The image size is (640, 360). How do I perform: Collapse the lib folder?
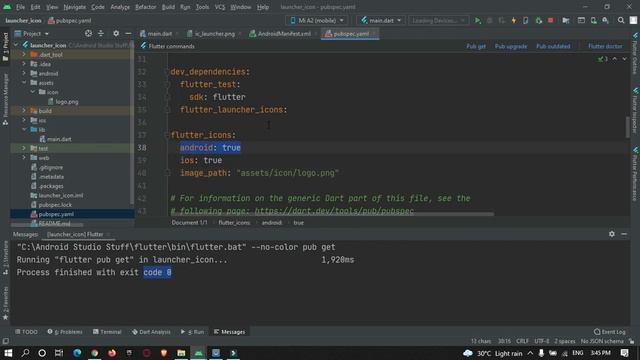coord(24,129)
